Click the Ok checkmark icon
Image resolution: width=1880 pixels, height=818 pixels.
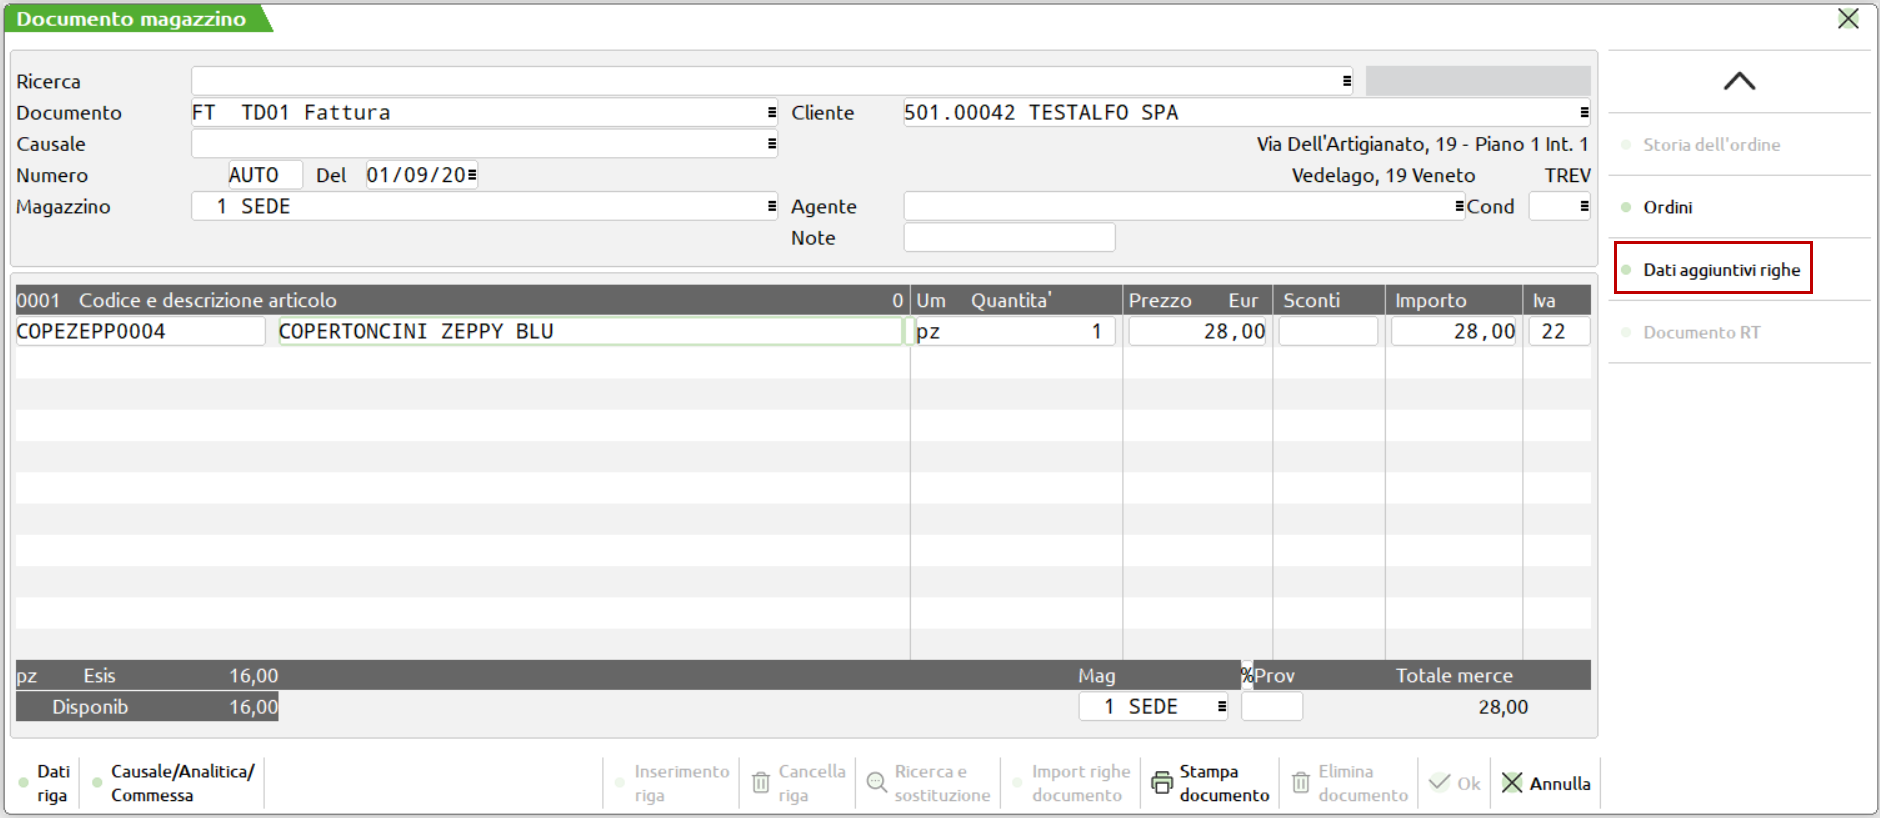click(x=1439, y=783)
